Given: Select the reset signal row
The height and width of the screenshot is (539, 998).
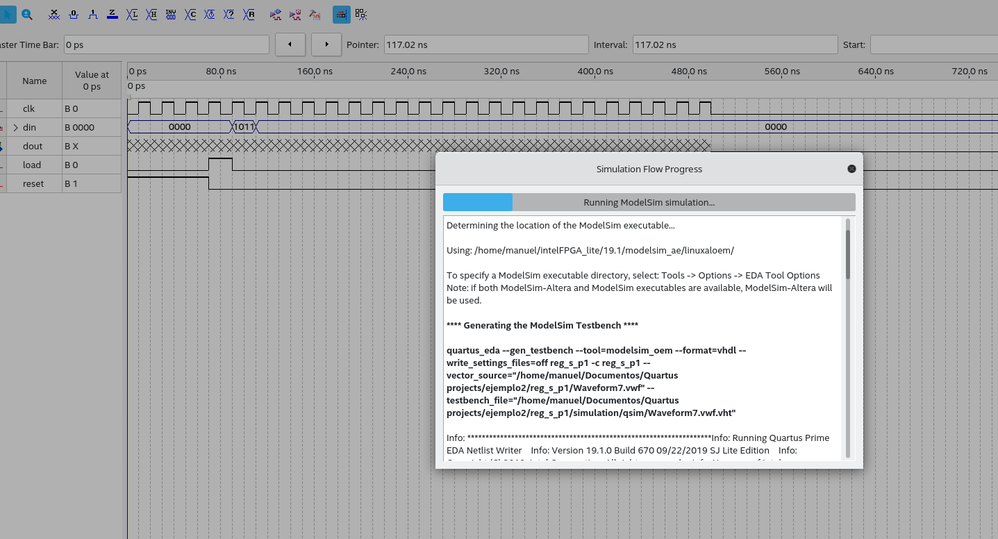Looking at the screenshot, I should [x=35, y=184].
